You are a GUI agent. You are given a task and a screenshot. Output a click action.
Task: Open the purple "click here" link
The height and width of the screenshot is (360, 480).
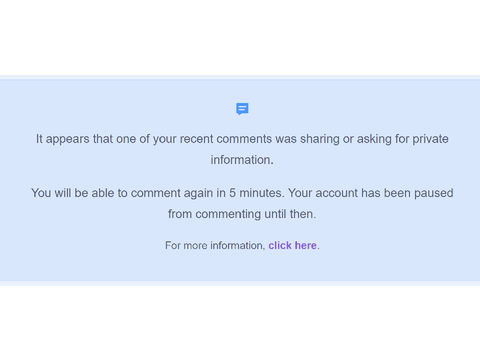tap(292, 245)
